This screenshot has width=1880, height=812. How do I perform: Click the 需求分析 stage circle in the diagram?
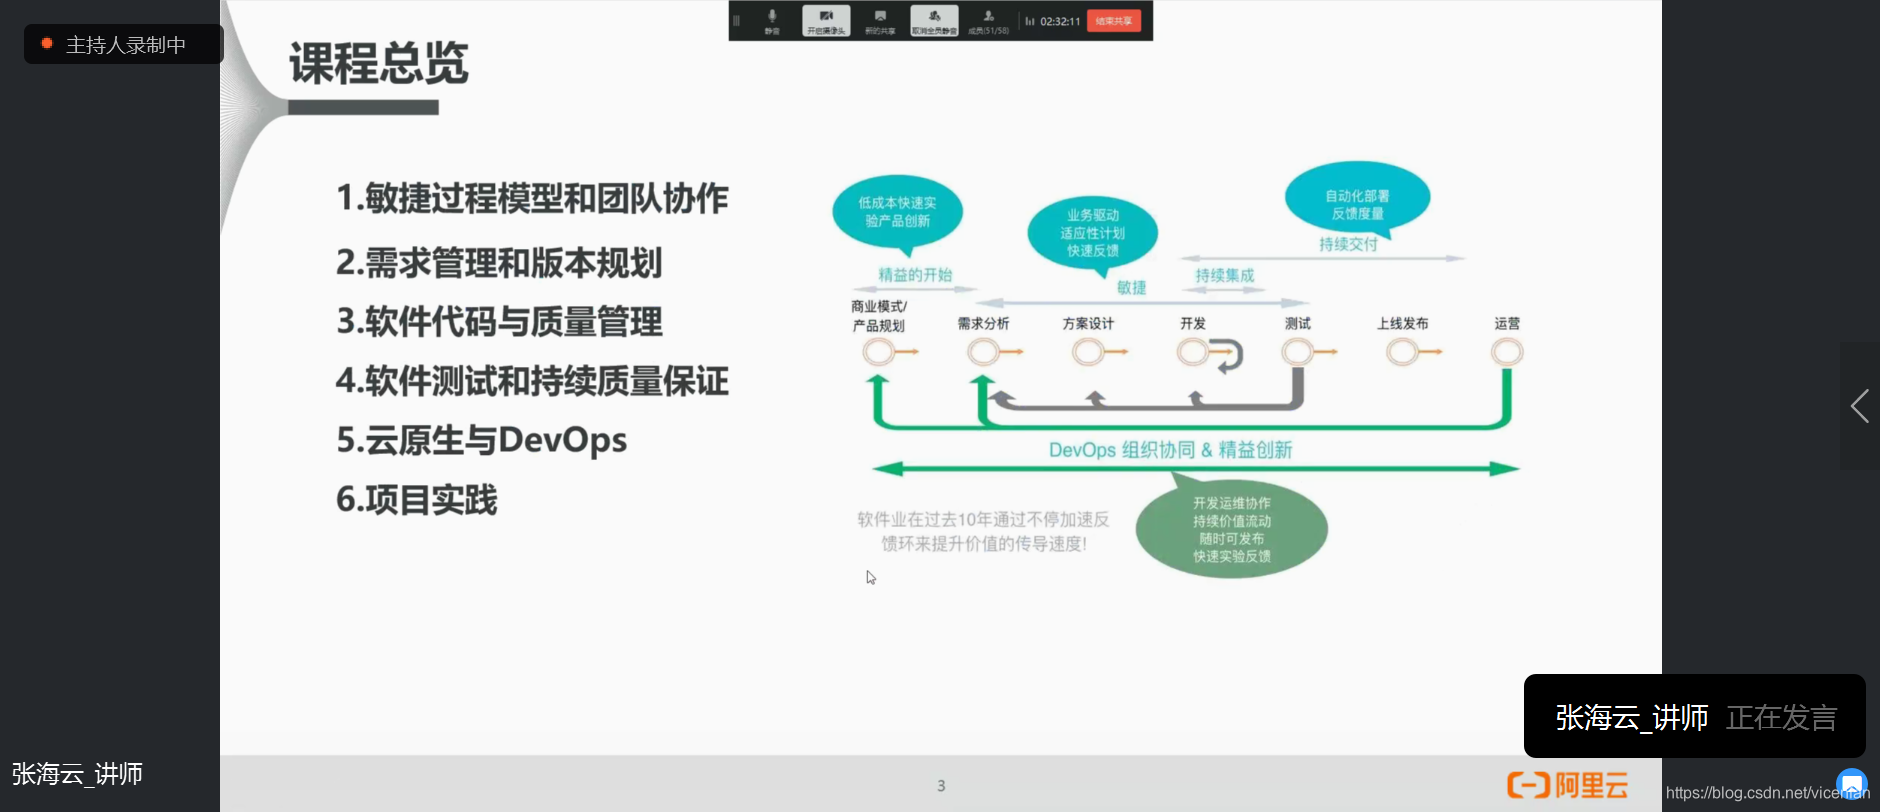[983, 352]
